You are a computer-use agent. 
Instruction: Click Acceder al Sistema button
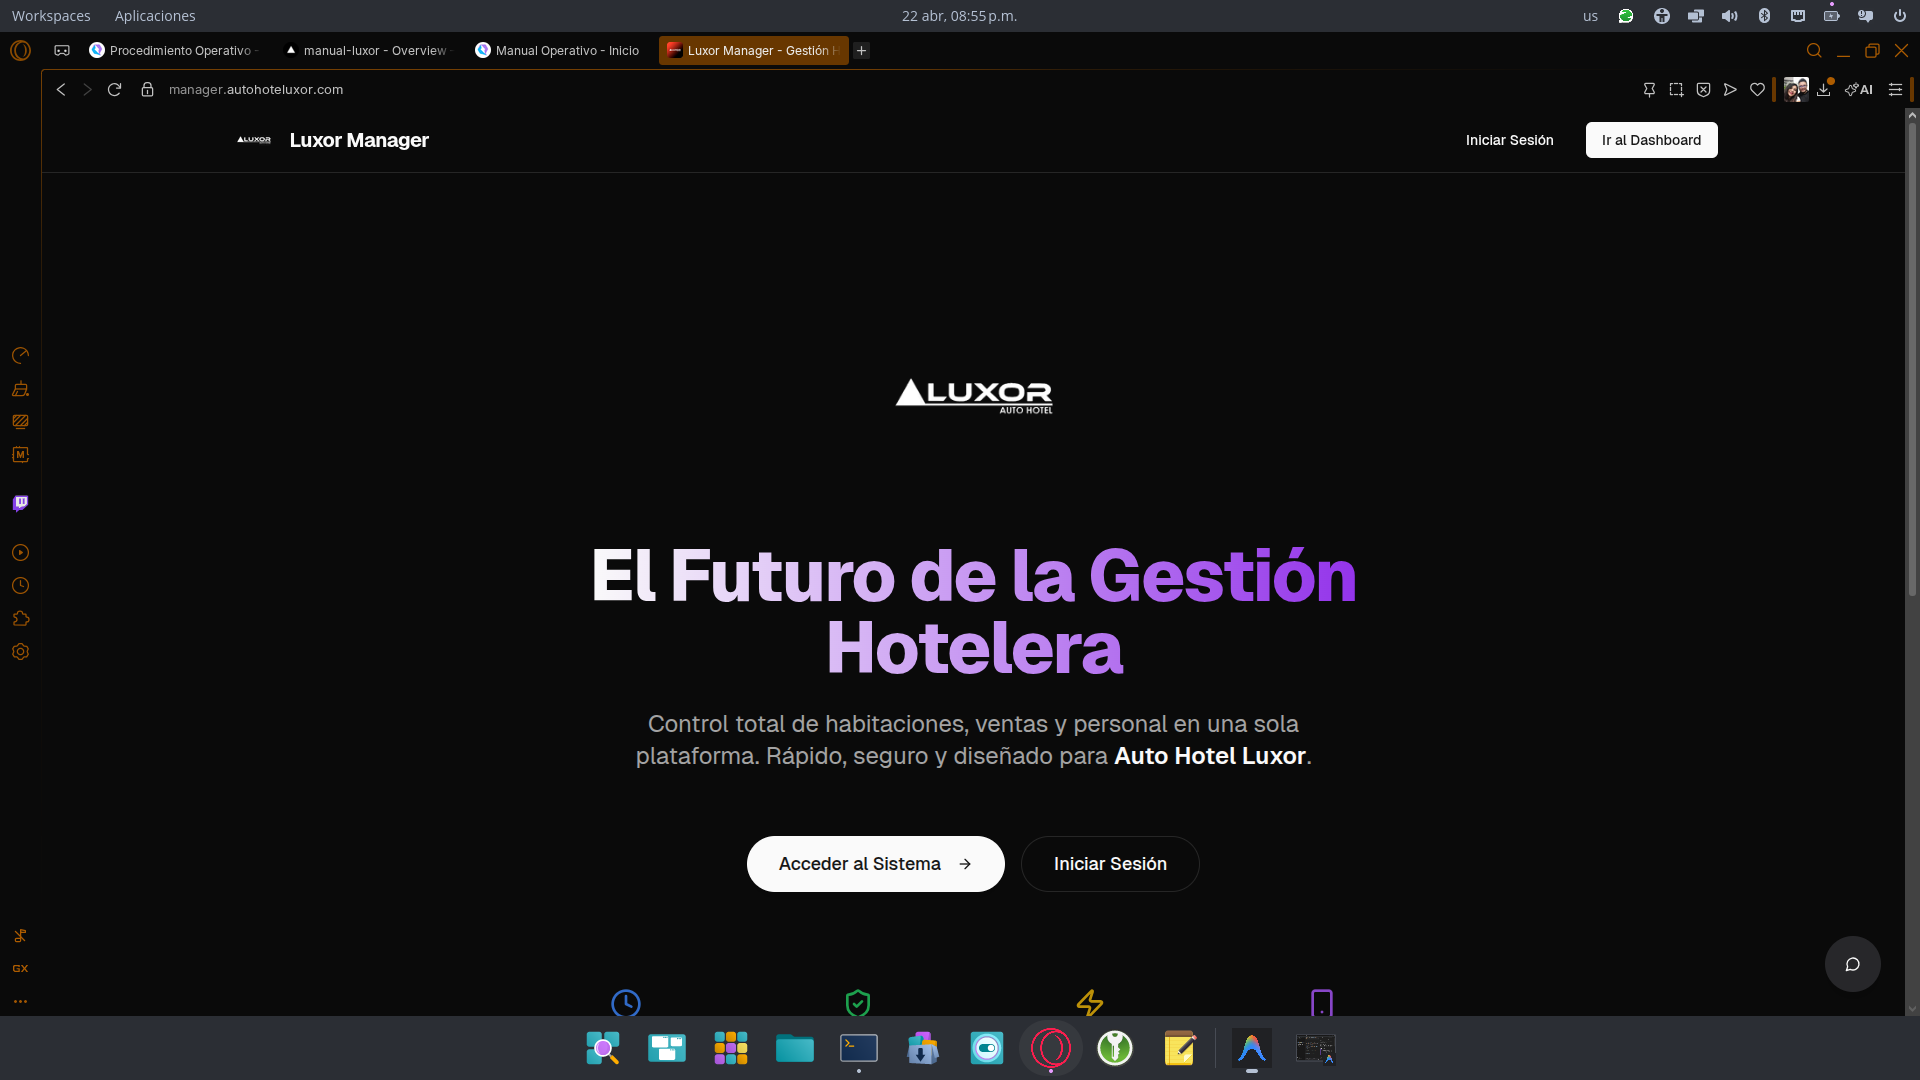tap(875, 864)
